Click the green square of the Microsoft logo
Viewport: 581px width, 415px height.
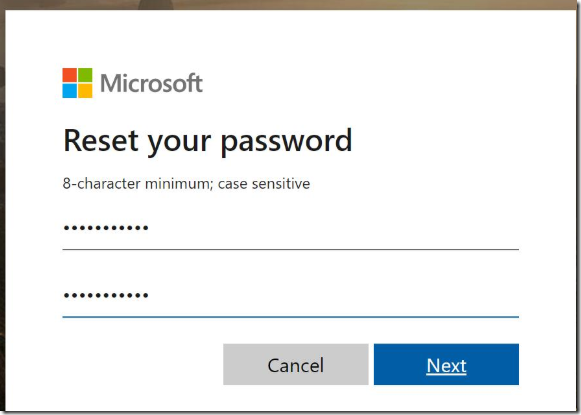(x=85, y=75)
